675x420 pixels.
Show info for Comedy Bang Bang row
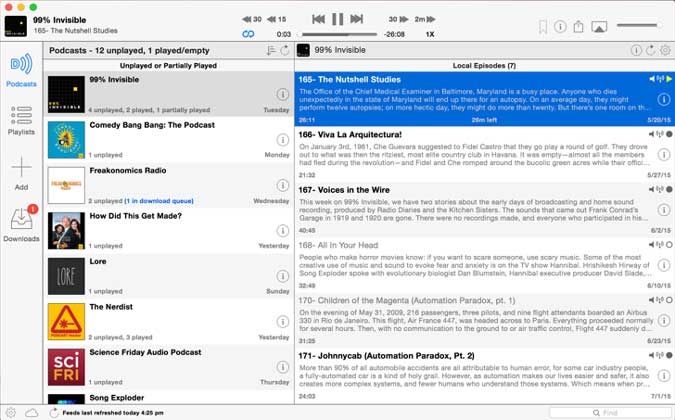coord(282,139)
